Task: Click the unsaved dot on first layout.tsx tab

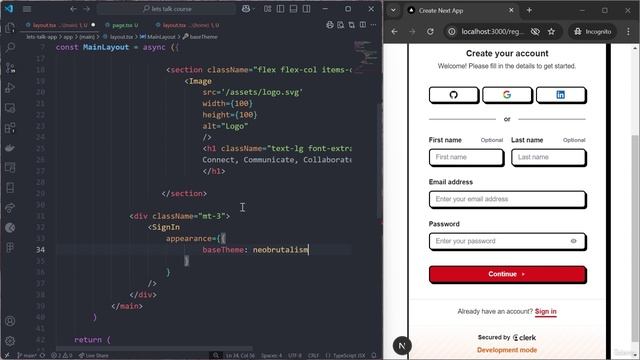Action: tap(93, 25)
